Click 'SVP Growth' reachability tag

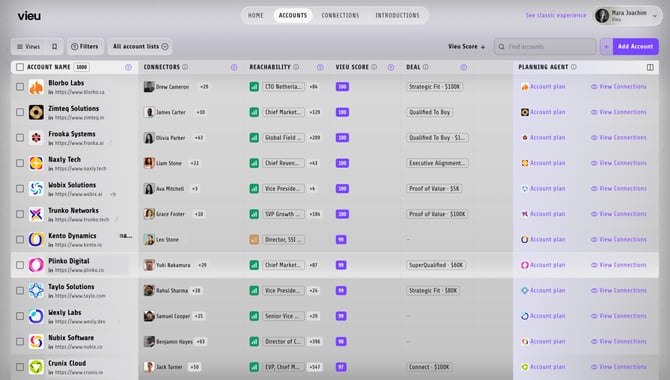coord(283,214)
